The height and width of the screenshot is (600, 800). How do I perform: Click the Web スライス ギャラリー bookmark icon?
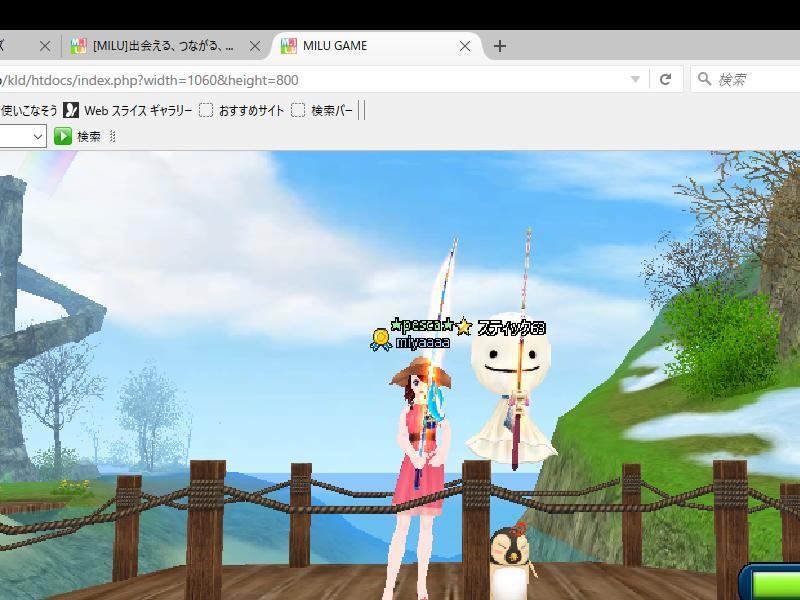[x=71, y=110]
